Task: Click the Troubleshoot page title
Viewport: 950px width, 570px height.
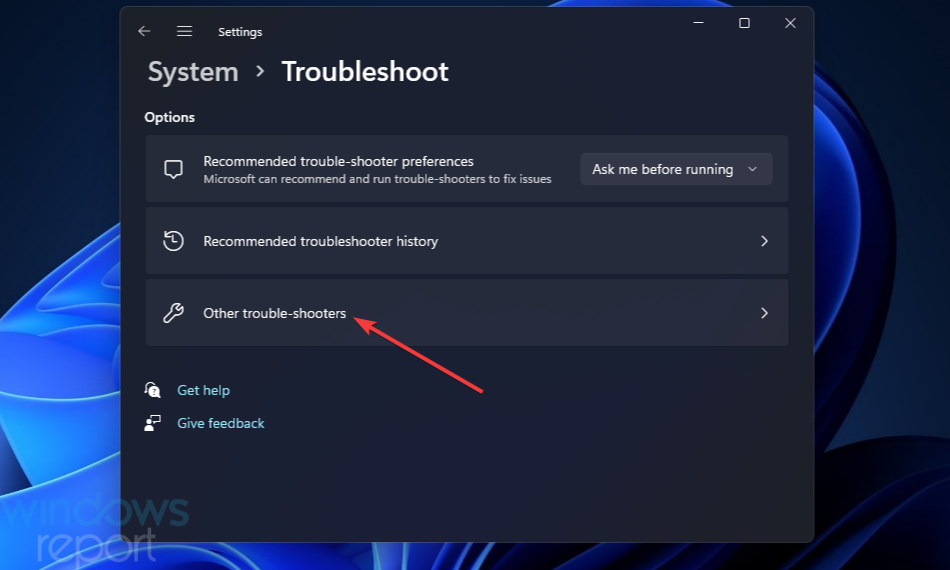Action: click(365, 72)
